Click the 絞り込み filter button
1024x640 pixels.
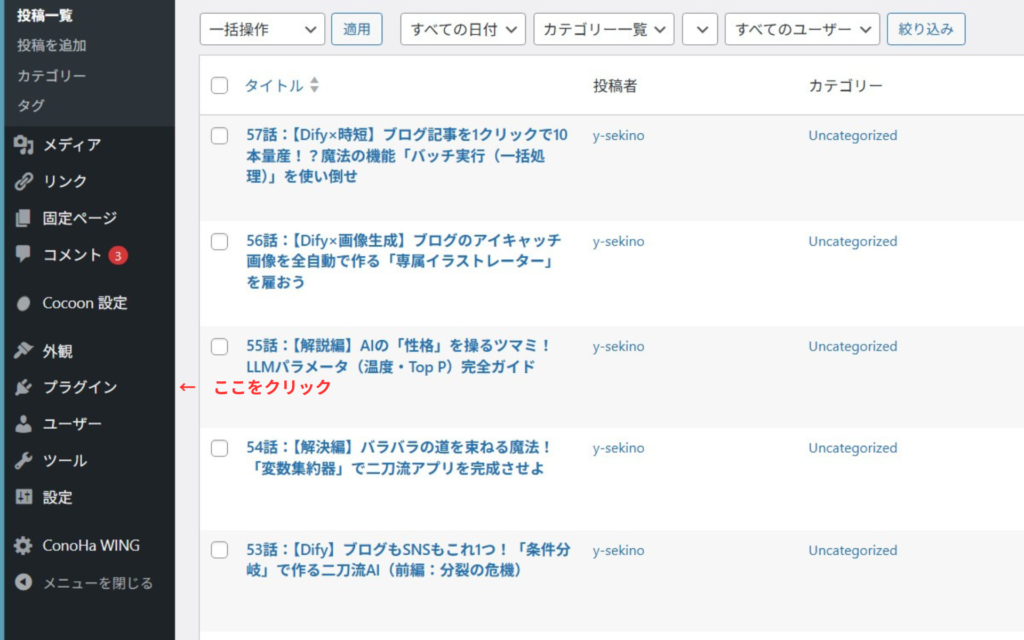coord(925,28)
